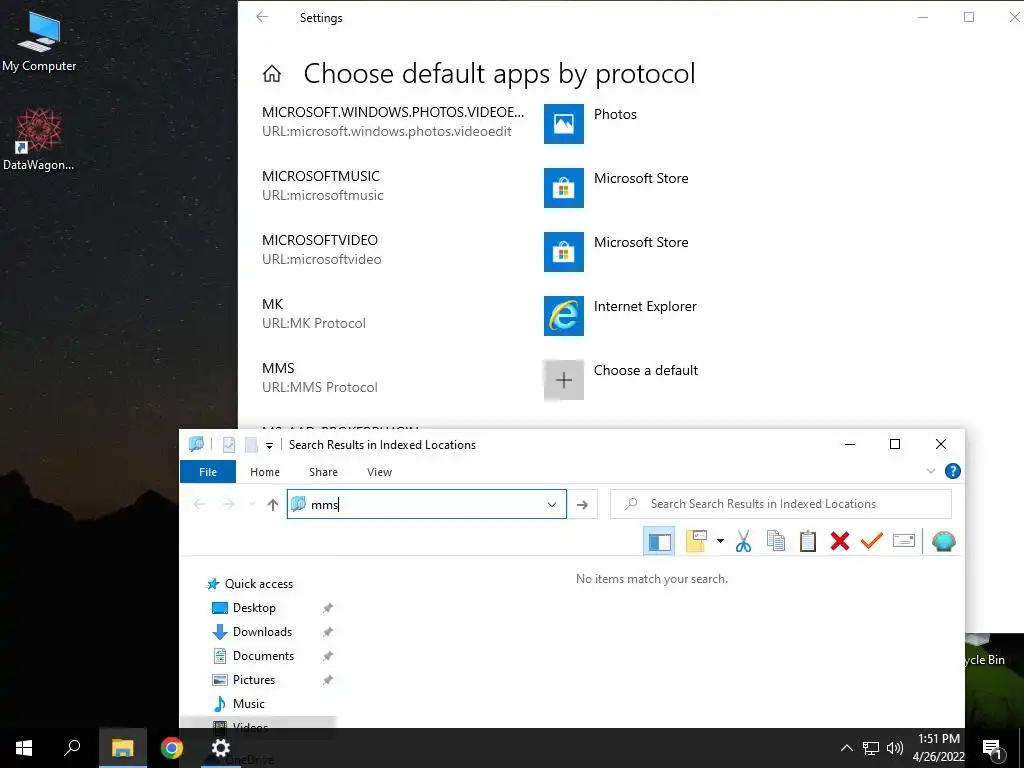Open Downloads in the navigation pane

click(x=263, y=632)
